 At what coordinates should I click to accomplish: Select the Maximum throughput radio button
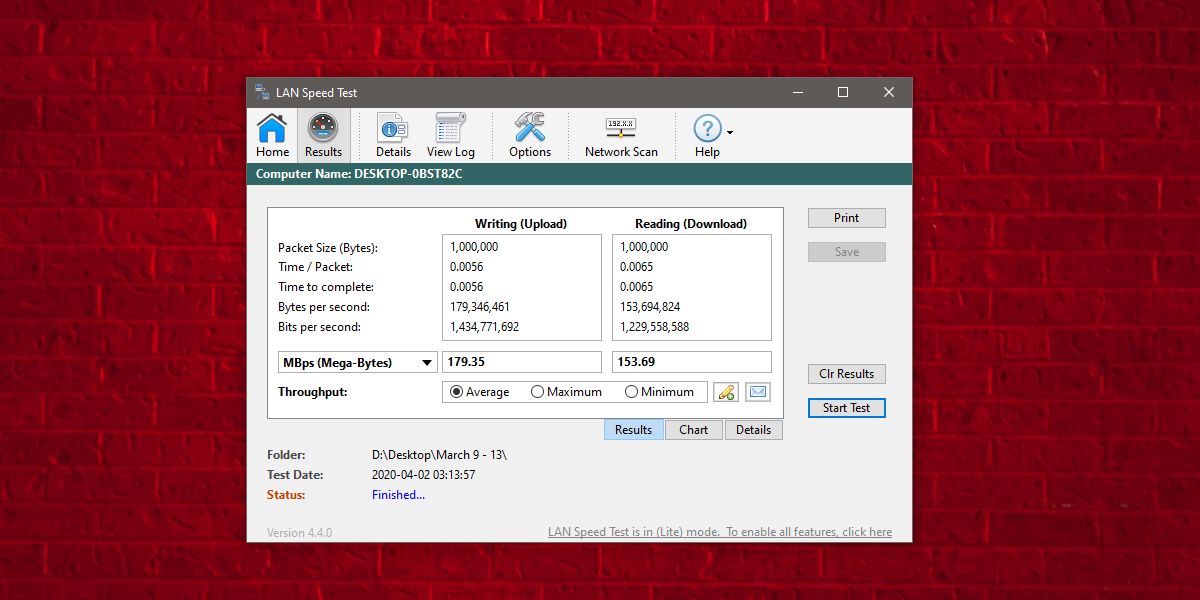click(x=566, y=392)
